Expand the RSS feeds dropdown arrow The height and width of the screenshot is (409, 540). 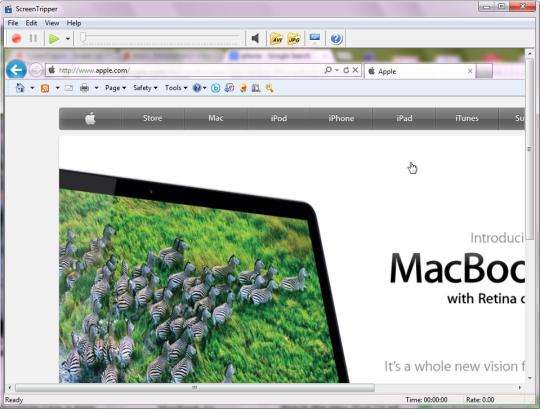click(x=58, y=88)
